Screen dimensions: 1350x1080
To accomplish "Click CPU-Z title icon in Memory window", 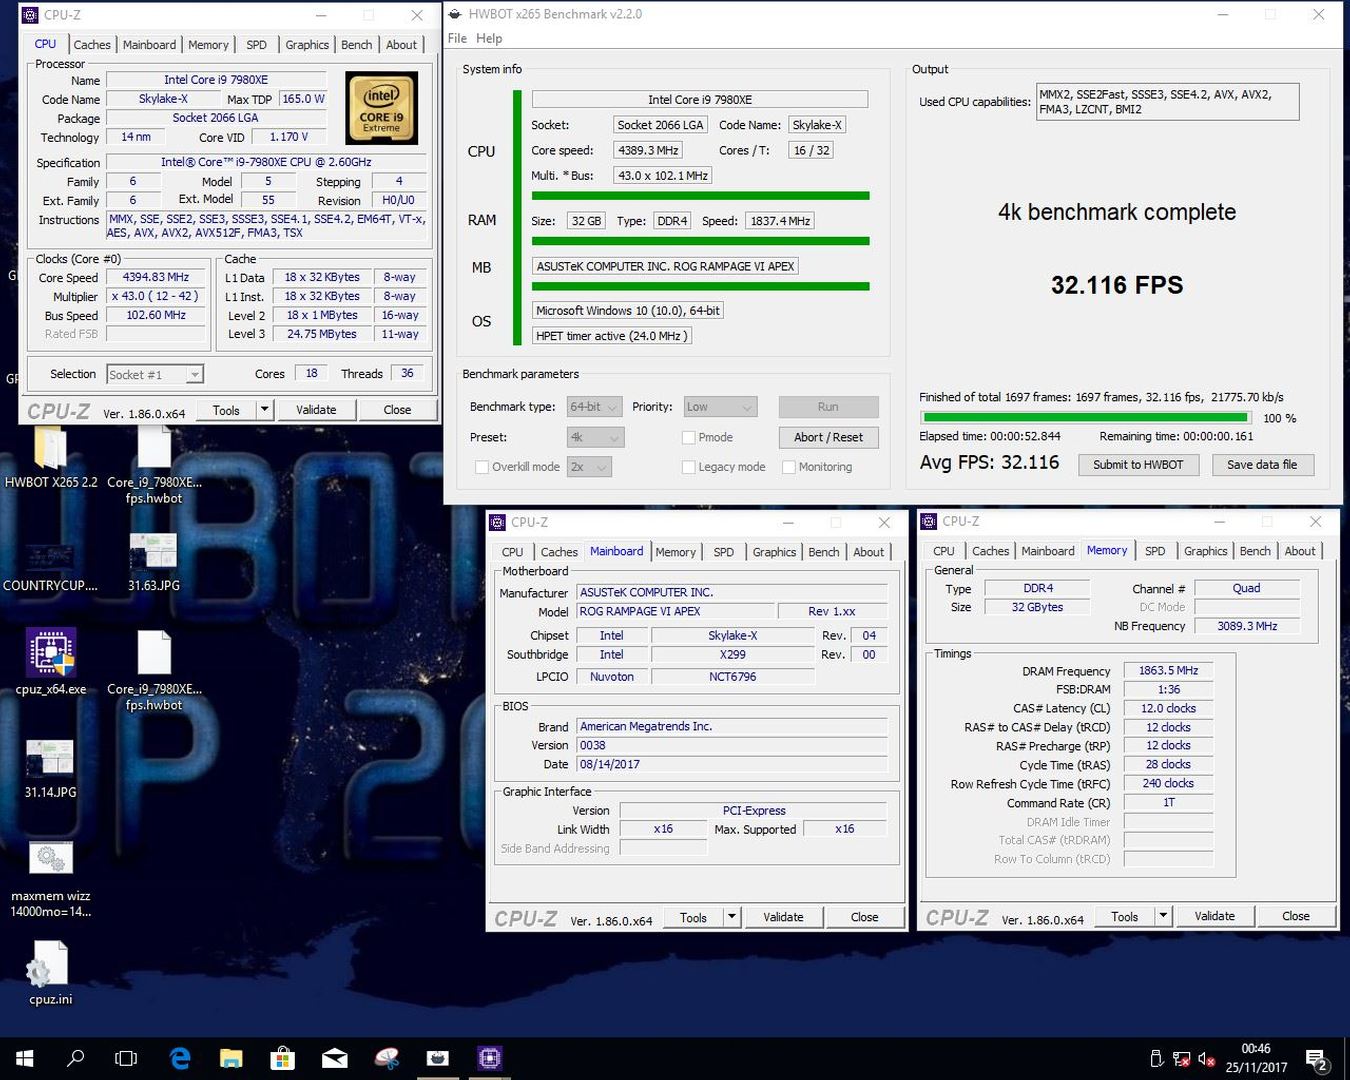I will pyautogui.click(x=929, y=521).
